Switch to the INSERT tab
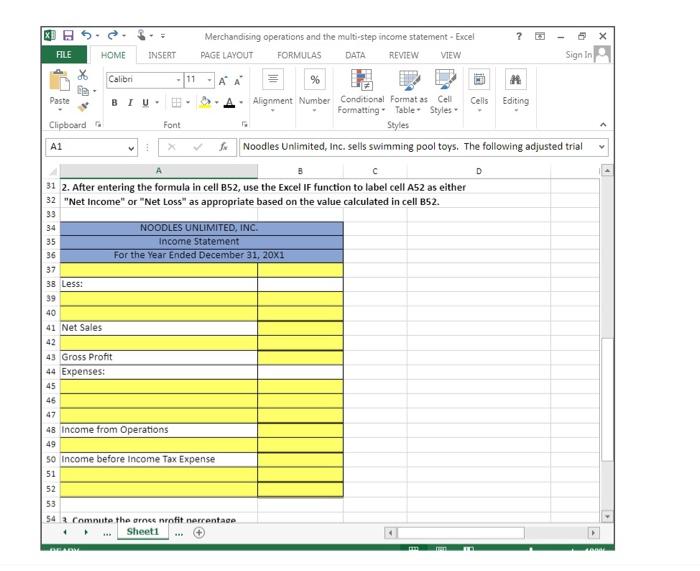Screen dimensions: 700x571 tap(162, 55)
